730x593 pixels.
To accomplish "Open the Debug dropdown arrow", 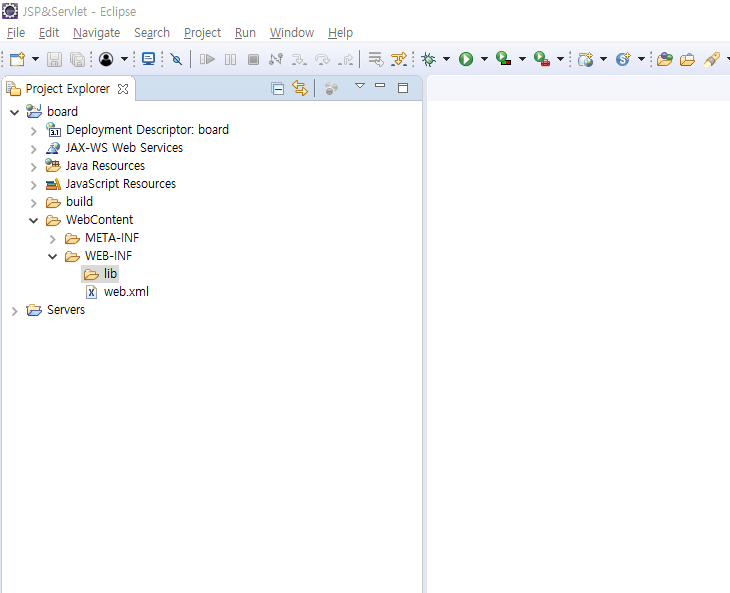I will (x=446, y=59).
